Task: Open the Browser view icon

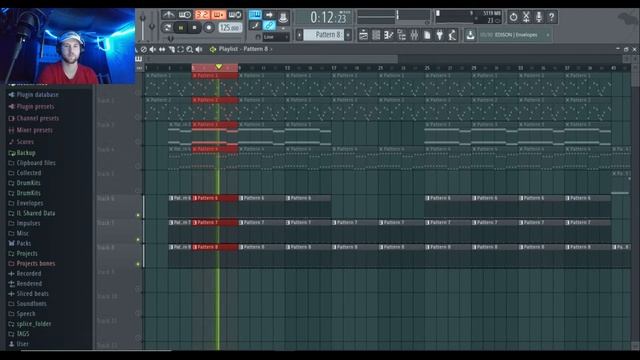Action: tap(402, 35)
